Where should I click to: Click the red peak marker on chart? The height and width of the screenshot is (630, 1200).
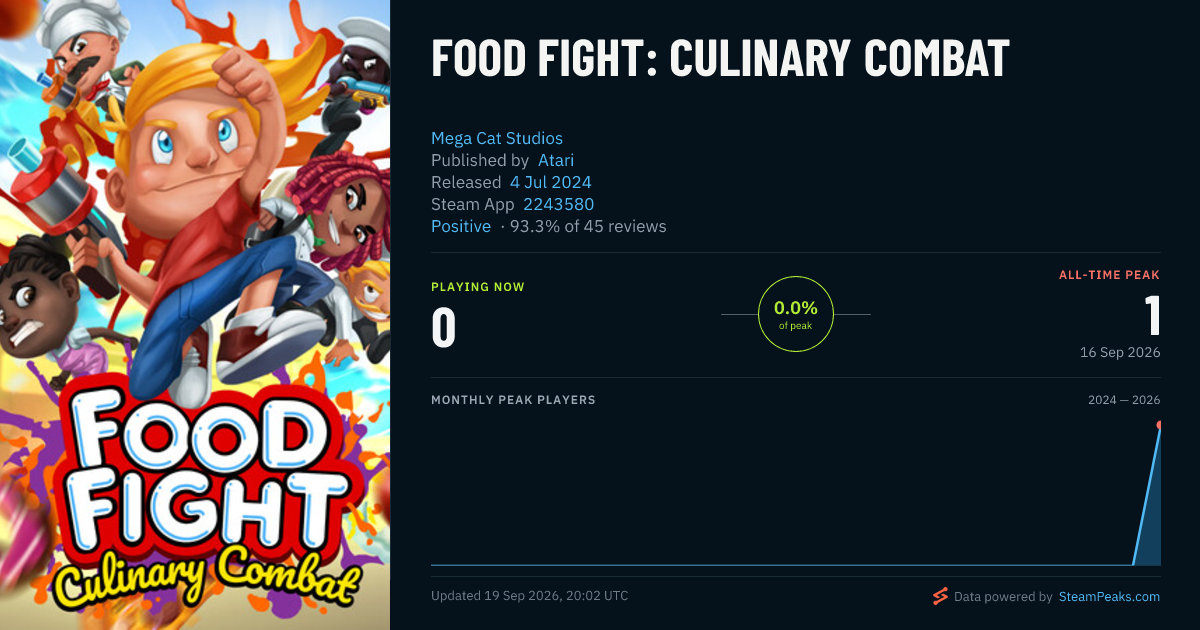(1159, 425)
